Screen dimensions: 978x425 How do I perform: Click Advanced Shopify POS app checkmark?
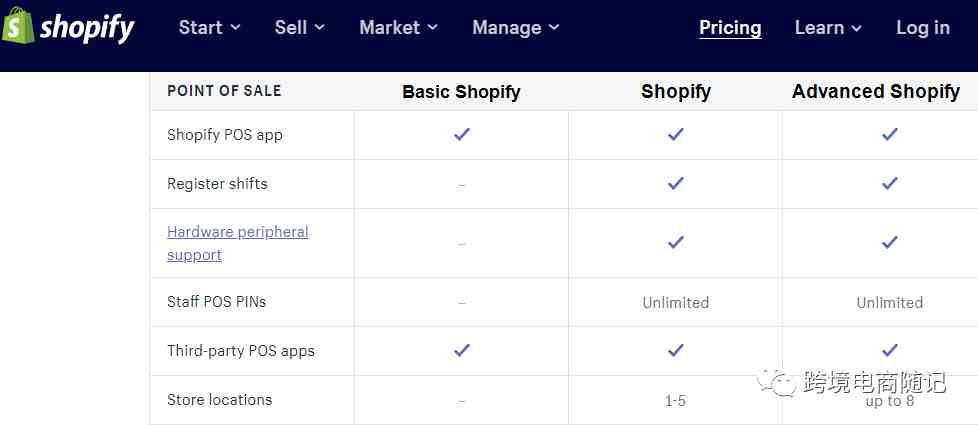889,134
